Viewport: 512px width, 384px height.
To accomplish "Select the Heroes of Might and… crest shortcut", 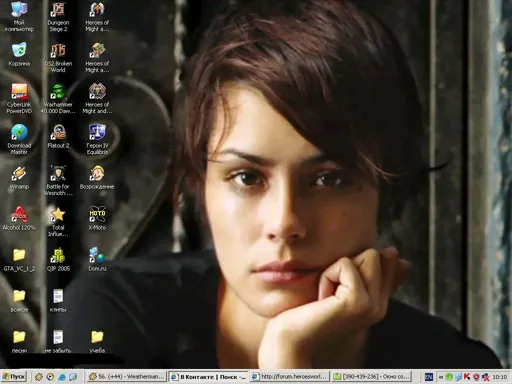I will [97, 99].
